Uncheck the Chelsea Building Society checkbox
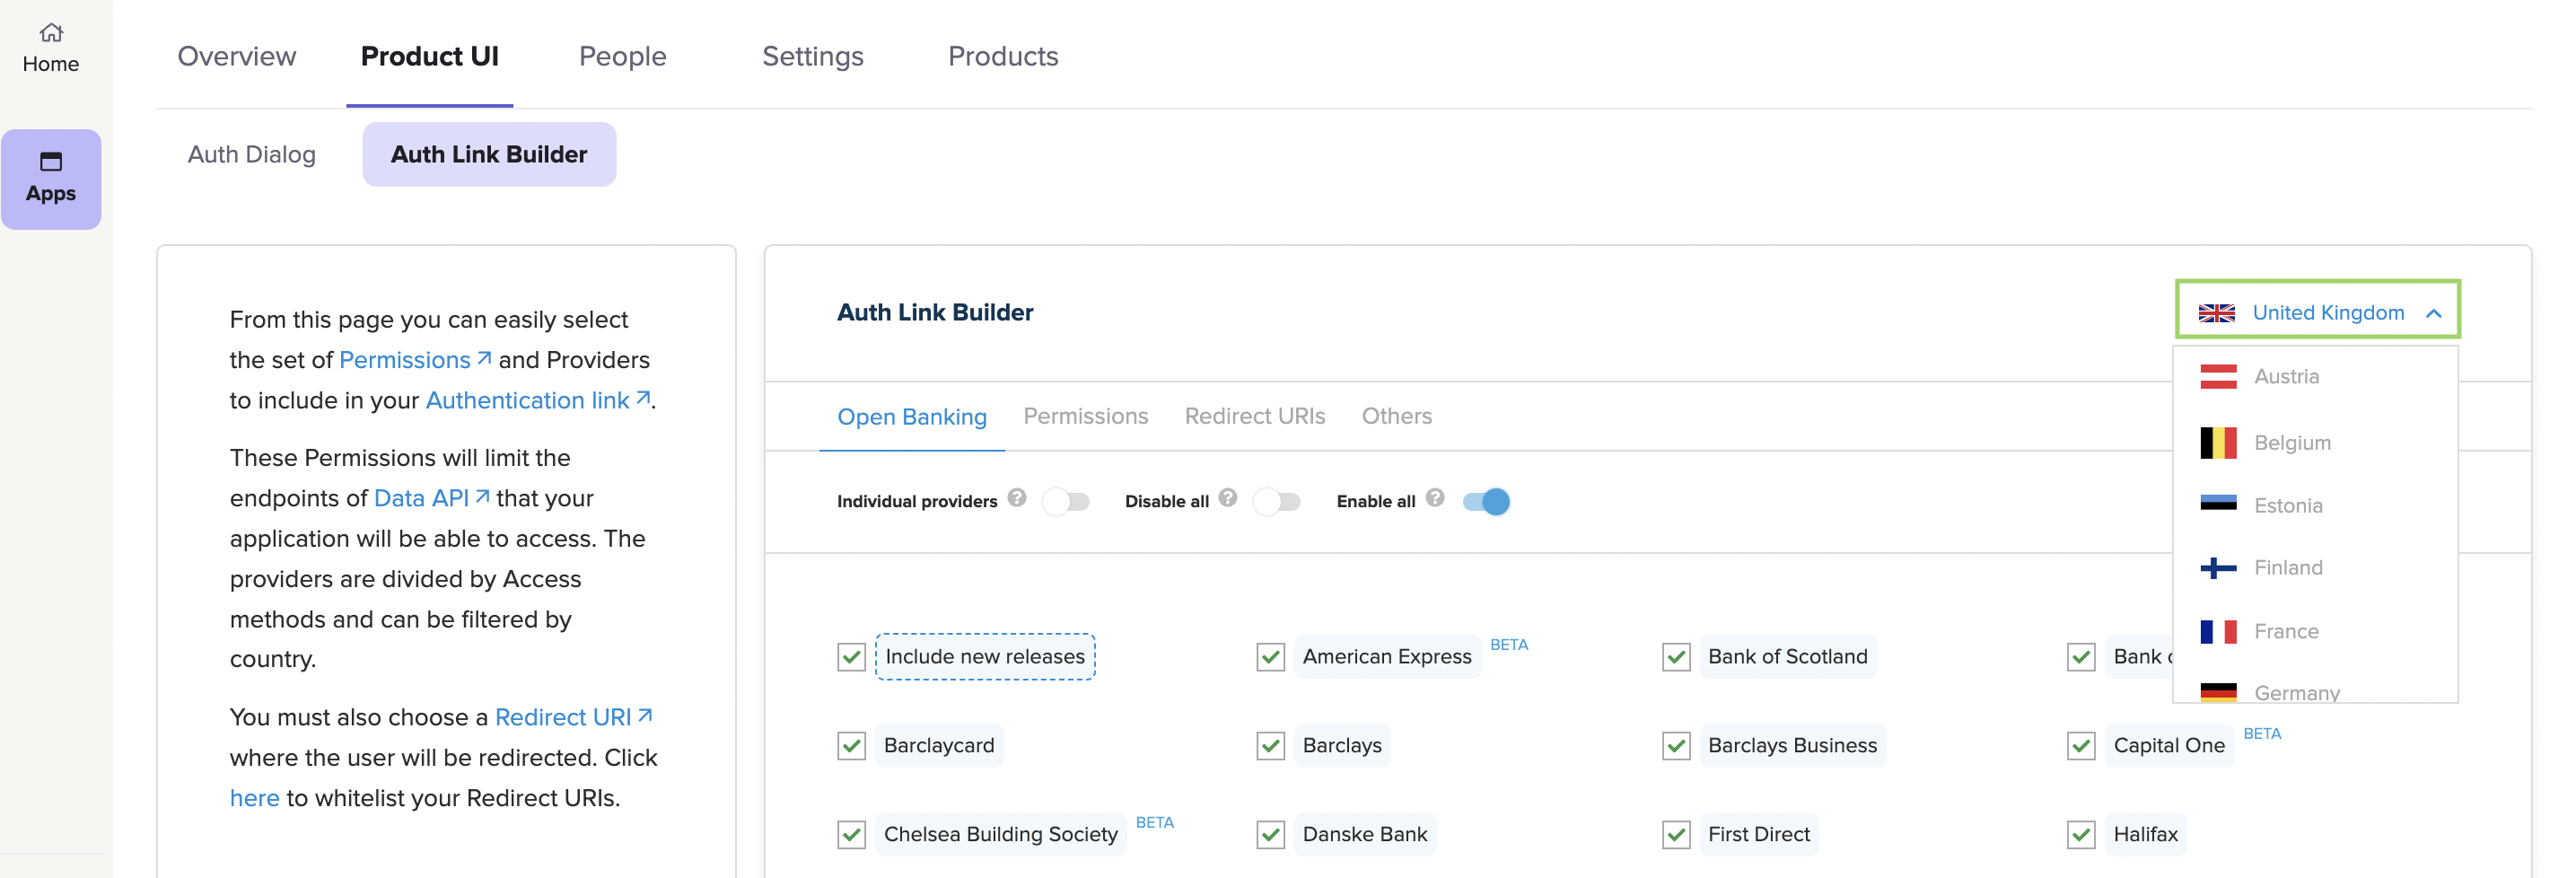The height and width of the screenshot is (878, 2576). coord(851,835)
